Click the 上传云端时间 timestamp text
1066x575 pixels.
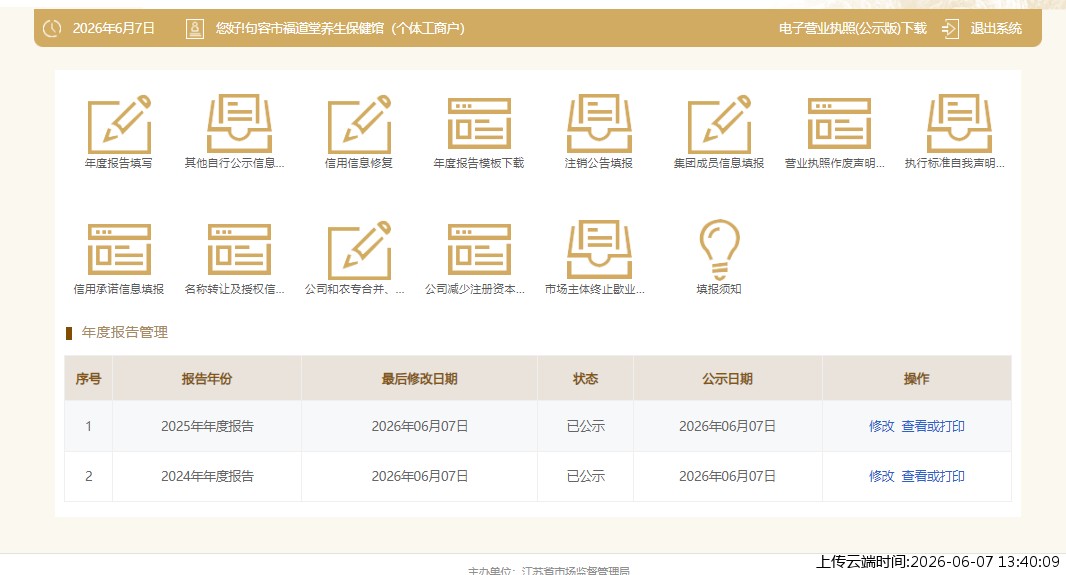click(938, 561)
